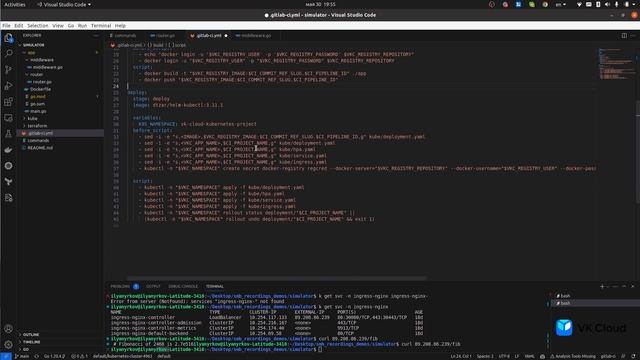Click Ln 24, Col 1 cursor position

click(x=461, y=356)
